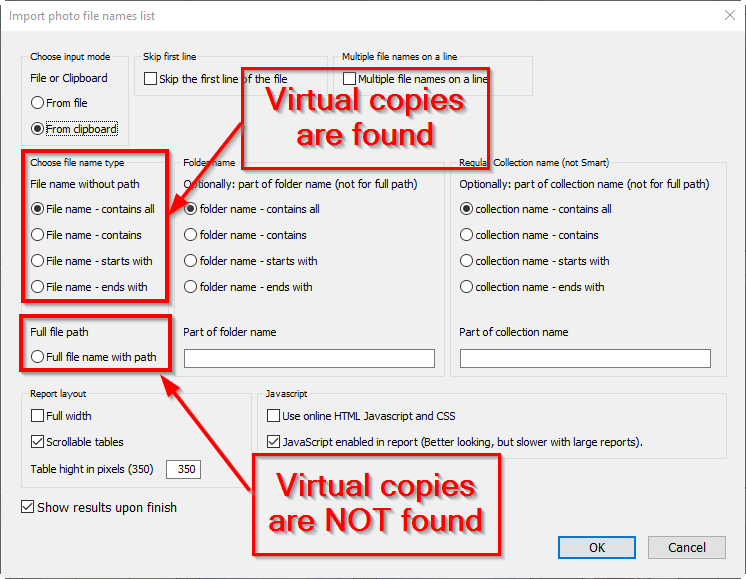
Task: Choose File name - contains option
Action: (x=38, y=235)
